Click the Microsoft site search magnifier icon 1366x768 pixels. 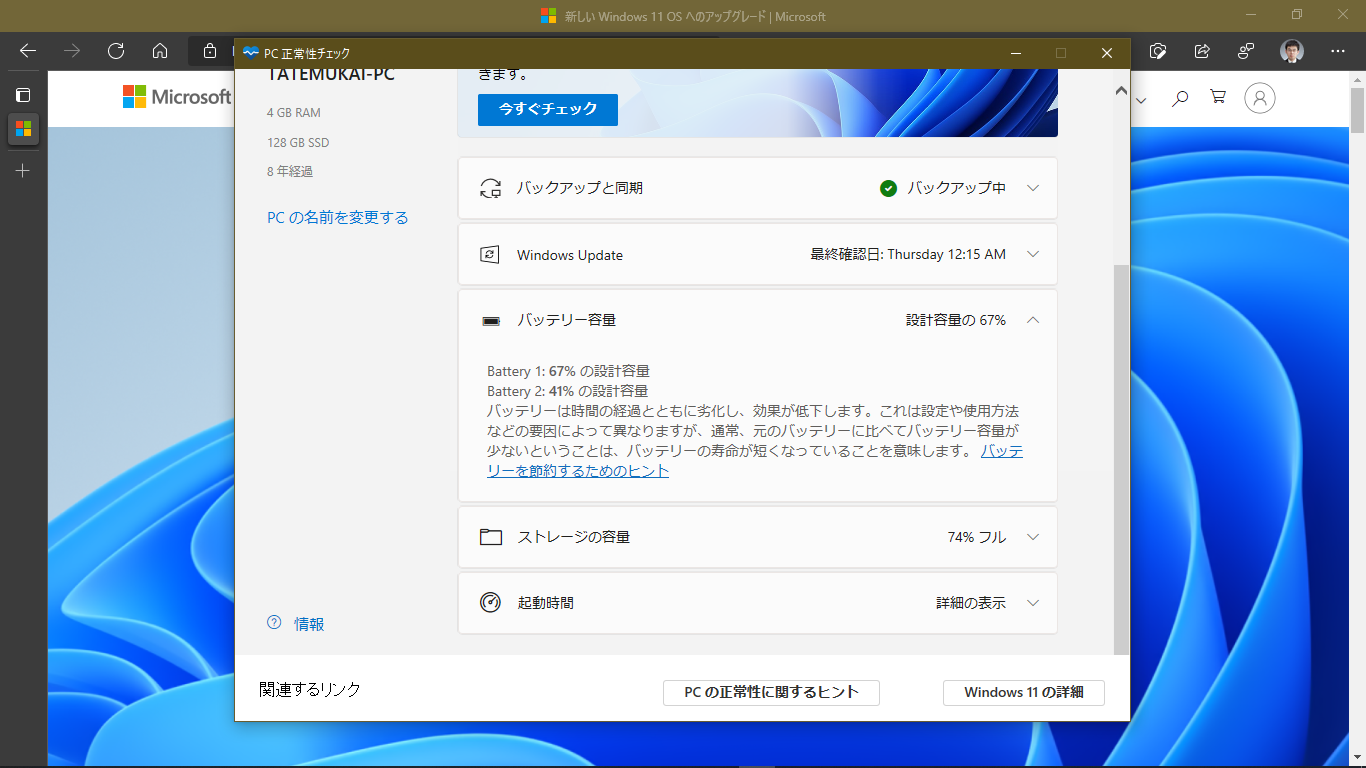pyautogui.click(x=1180, y=98)
